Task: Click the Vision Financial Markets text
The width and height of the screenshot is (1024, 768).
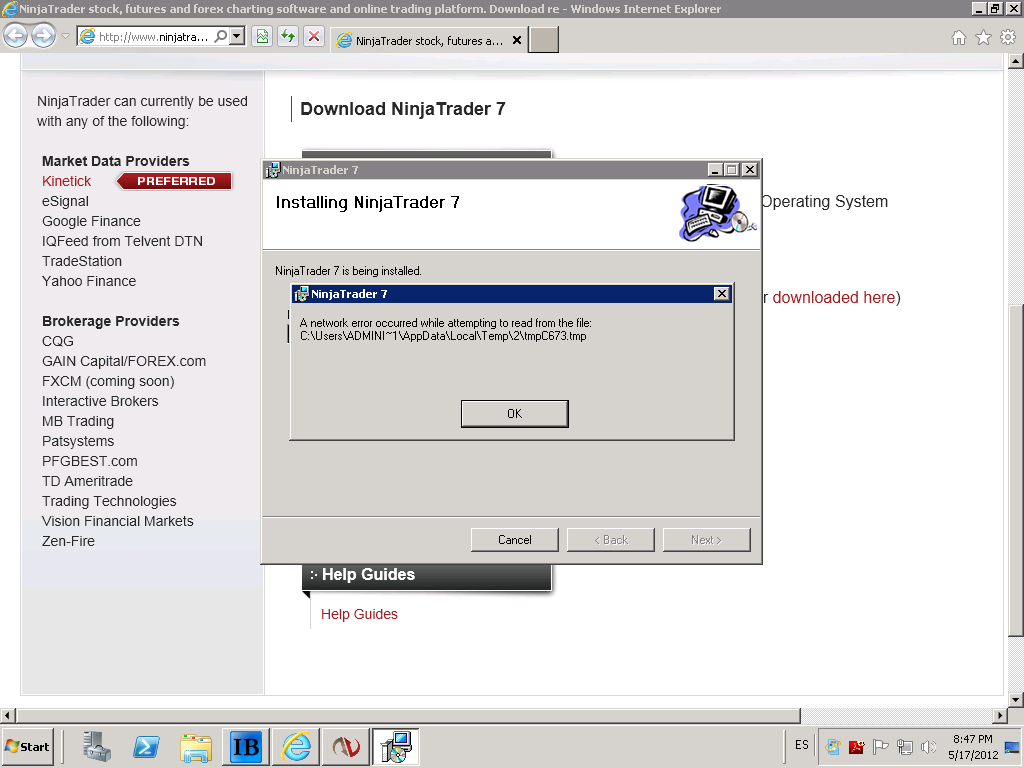Action: [118, 521]
